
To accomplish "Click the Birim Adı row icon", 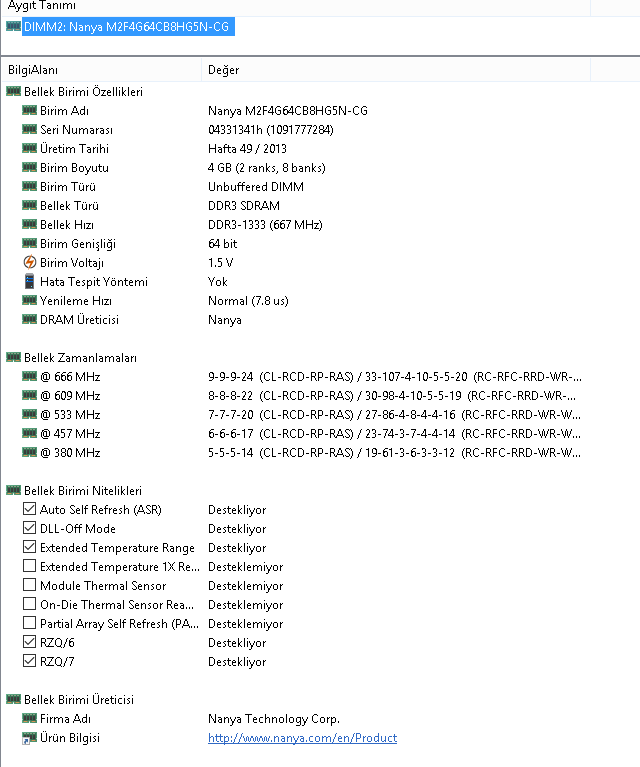I will click(29, 110).
